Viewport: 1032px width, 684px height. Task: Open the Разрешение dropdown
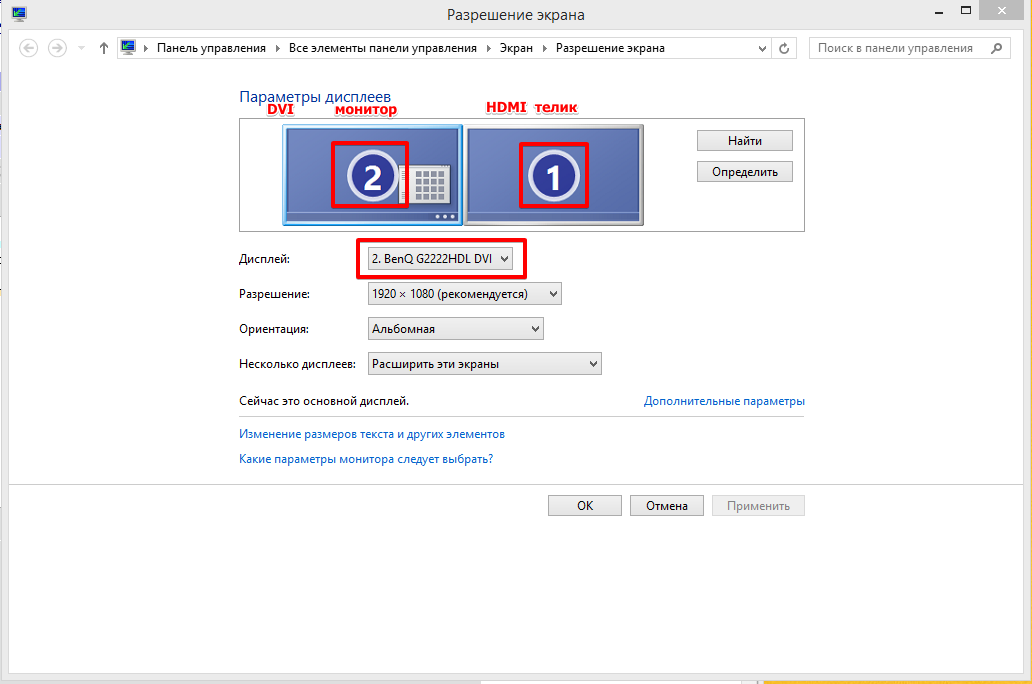click(x=464, y=294)
